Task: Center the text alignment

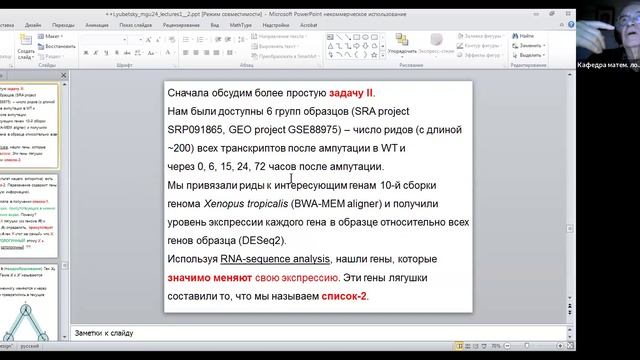Action: [196, 53]
